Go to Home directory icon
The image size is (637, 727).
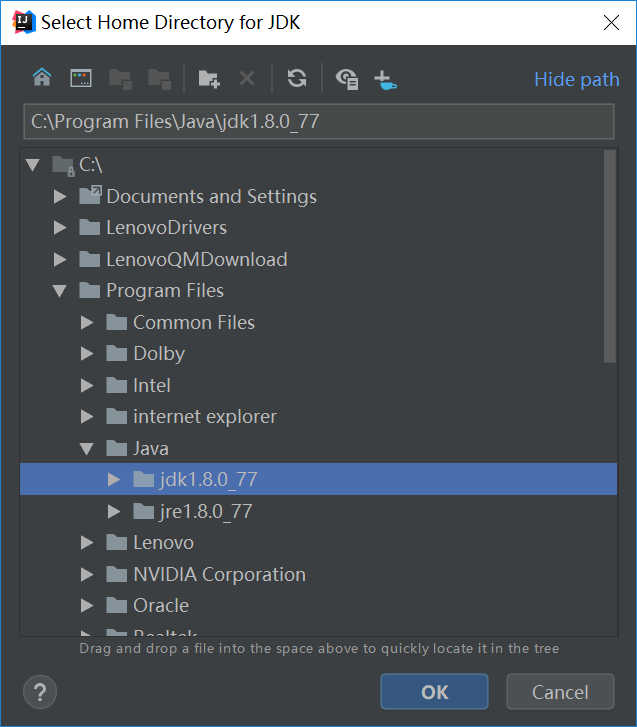click(42, 78)
